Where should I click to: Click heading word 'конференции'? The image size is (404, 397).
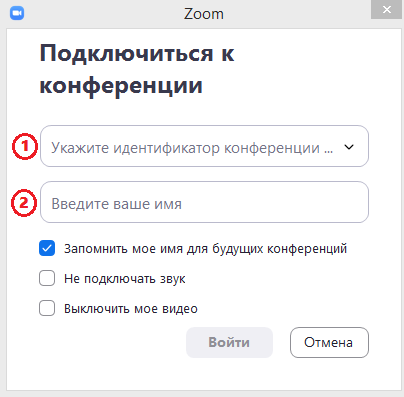(121, 86)
